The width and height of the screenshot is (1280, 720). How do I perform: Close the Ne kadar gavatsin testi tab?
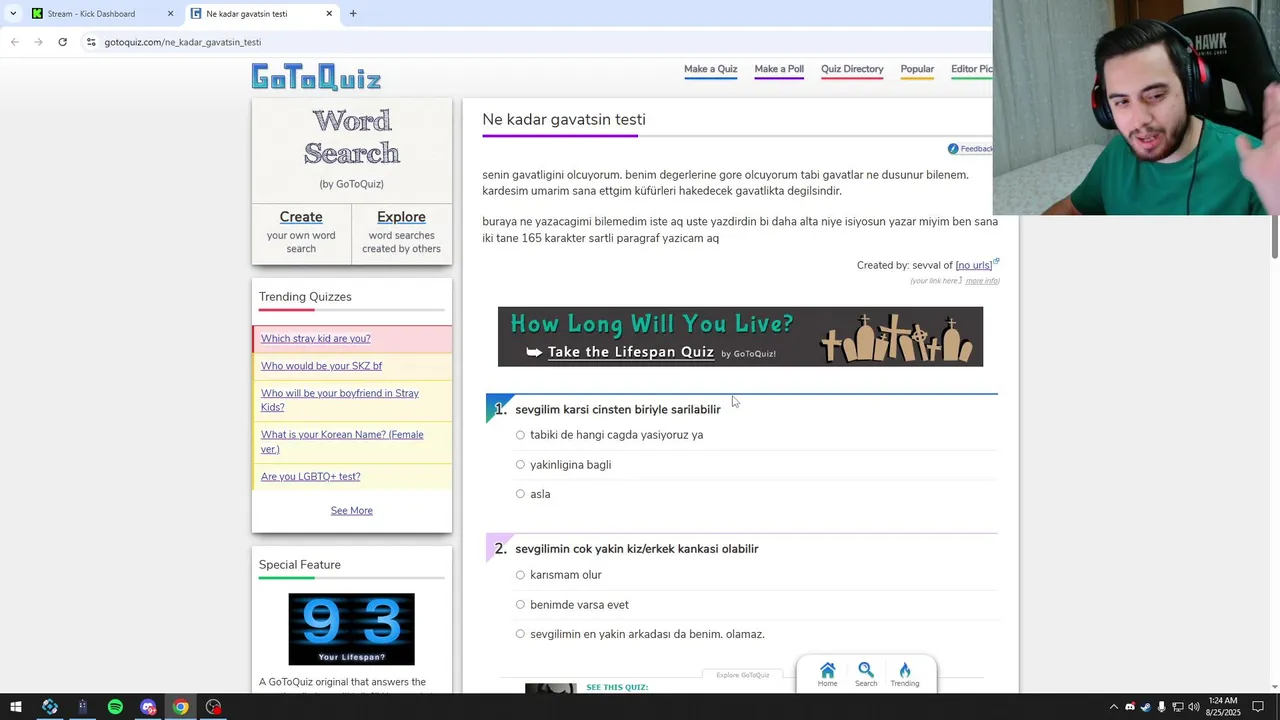[329, 14]
